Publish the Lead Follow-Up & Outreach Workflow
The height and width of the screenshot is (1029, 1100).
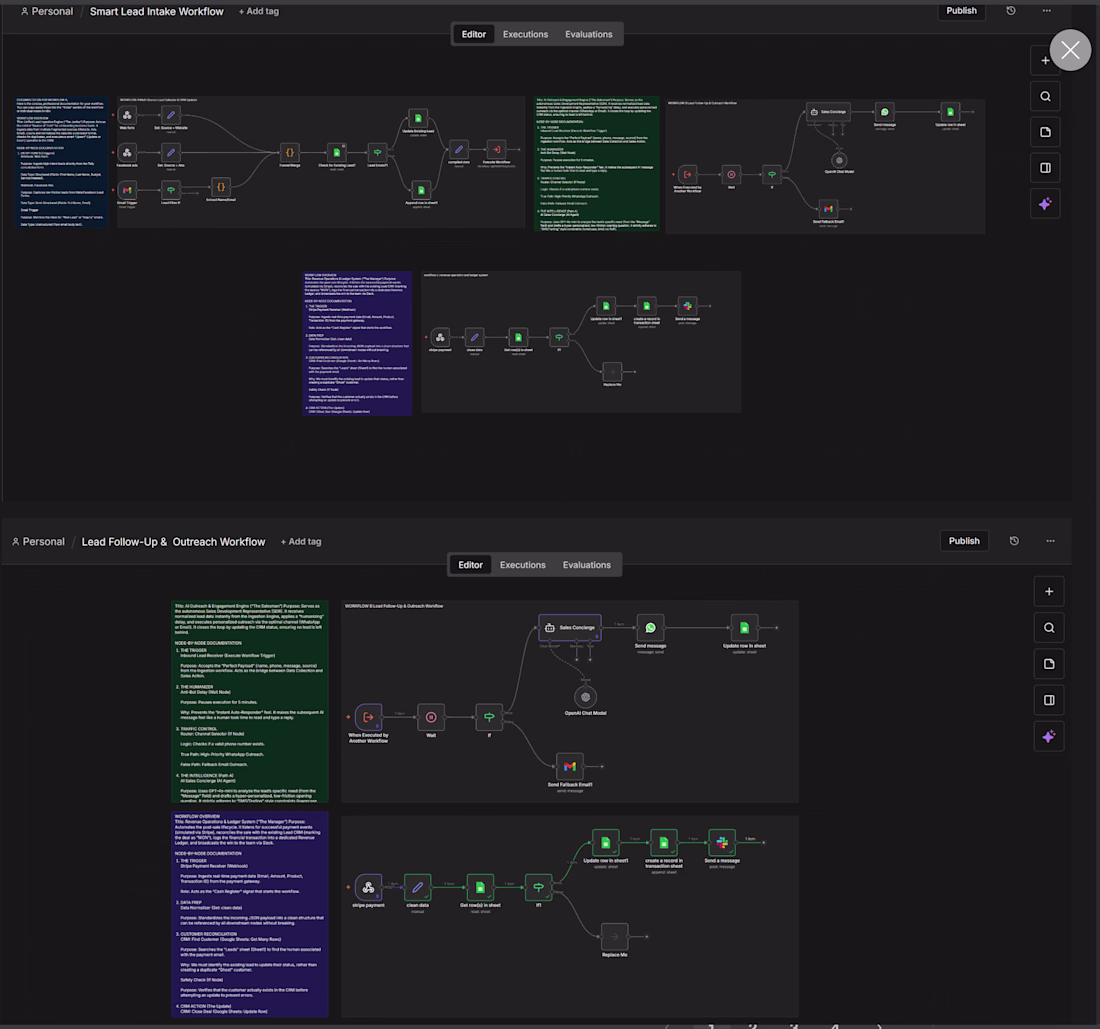(x=964, y=541)
